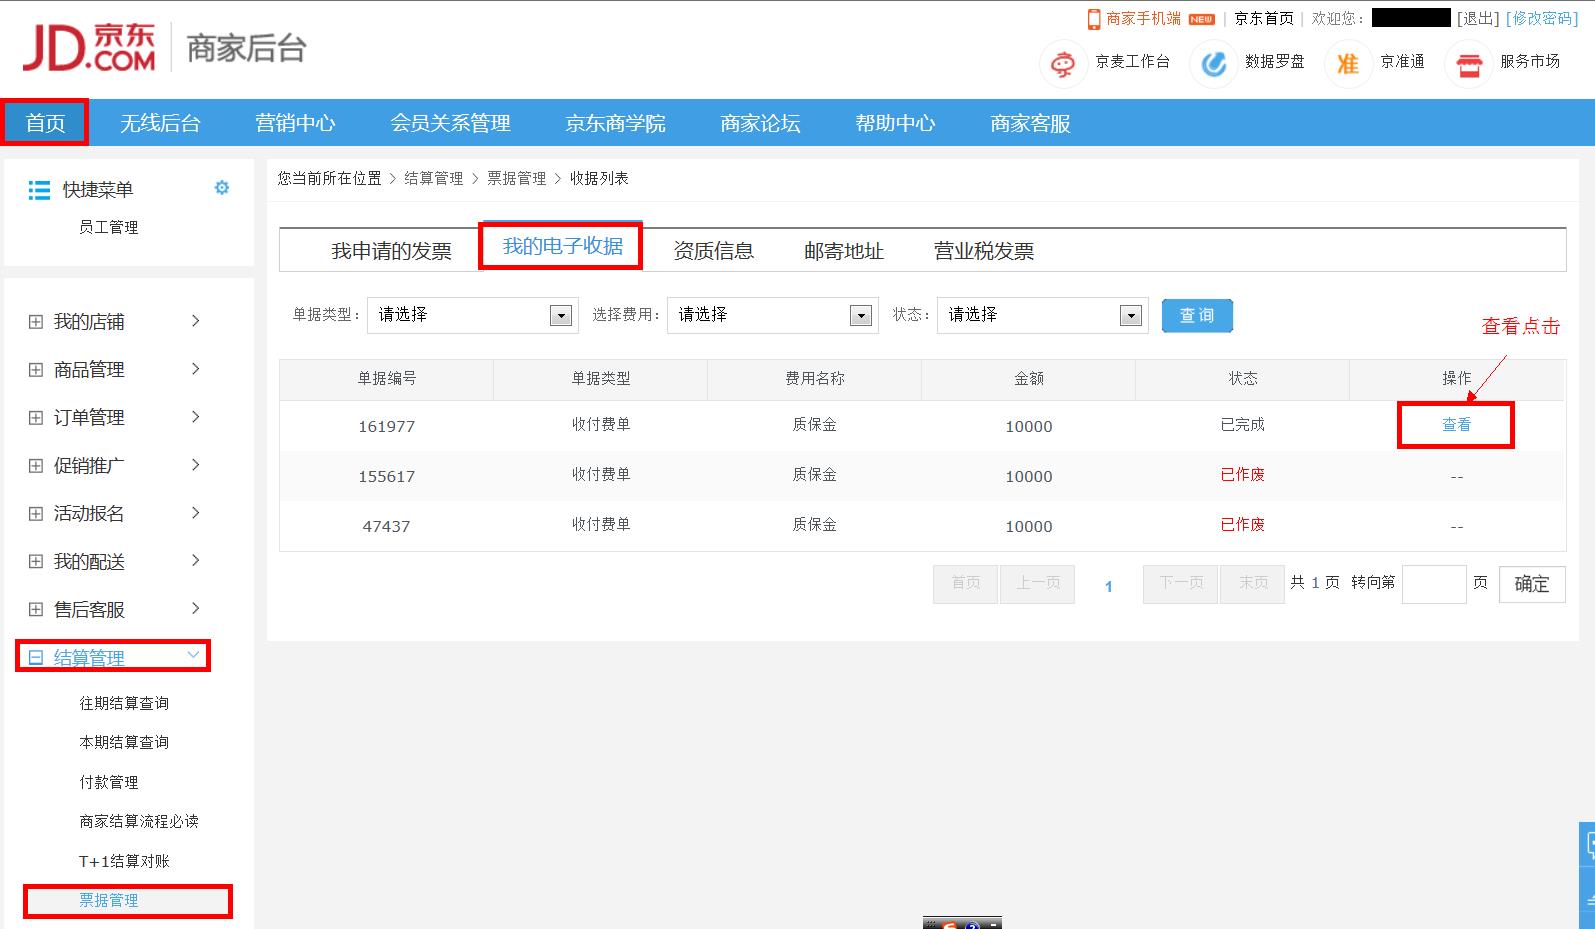The image size is (1595, 929).
Task: Click 结算管理 in breadcrumb
Action: (x=433, y=178)
